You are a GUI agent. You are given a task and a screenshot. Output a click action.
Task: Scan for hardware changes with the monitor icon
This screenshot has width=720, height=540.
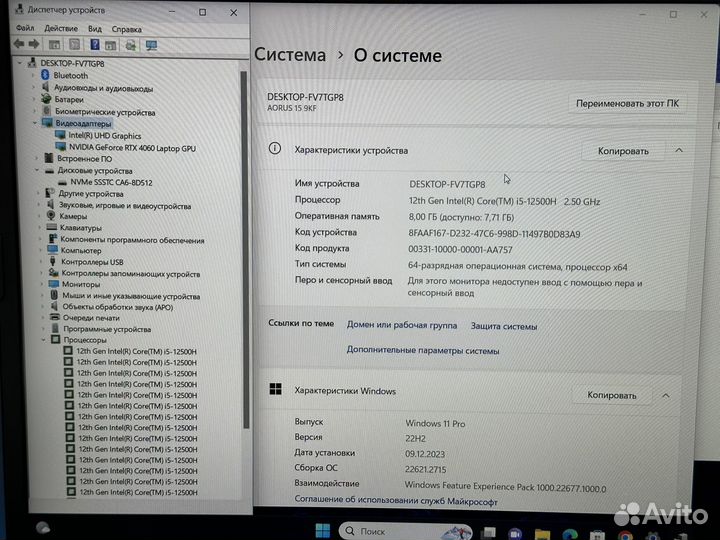coord(151,45)
